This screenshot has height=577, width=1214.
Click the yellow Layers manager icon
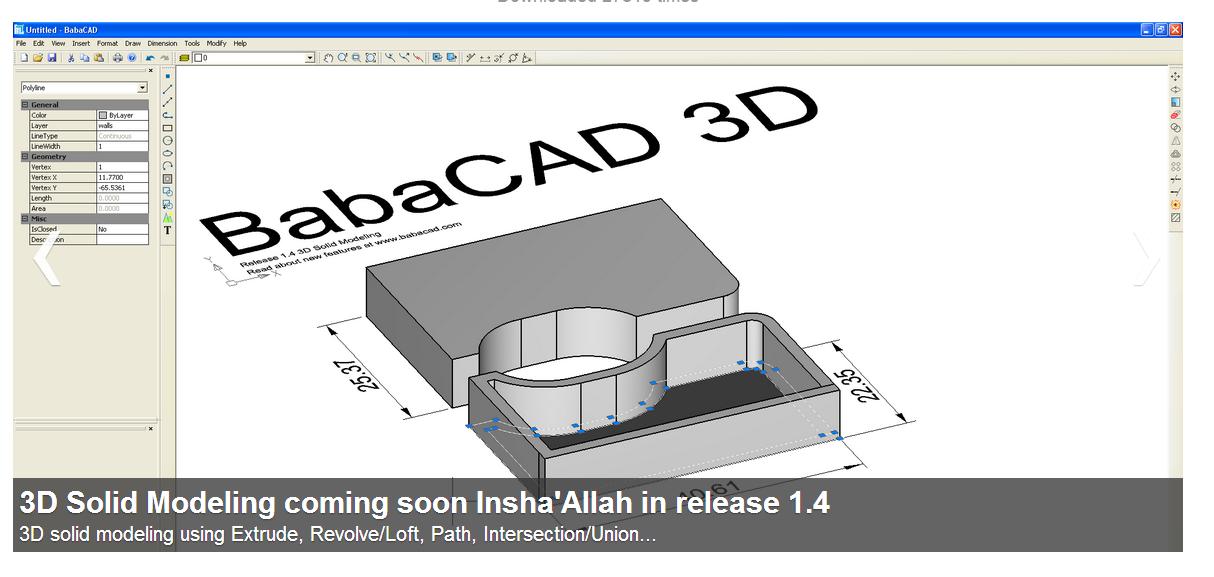[x=184, y=58]
